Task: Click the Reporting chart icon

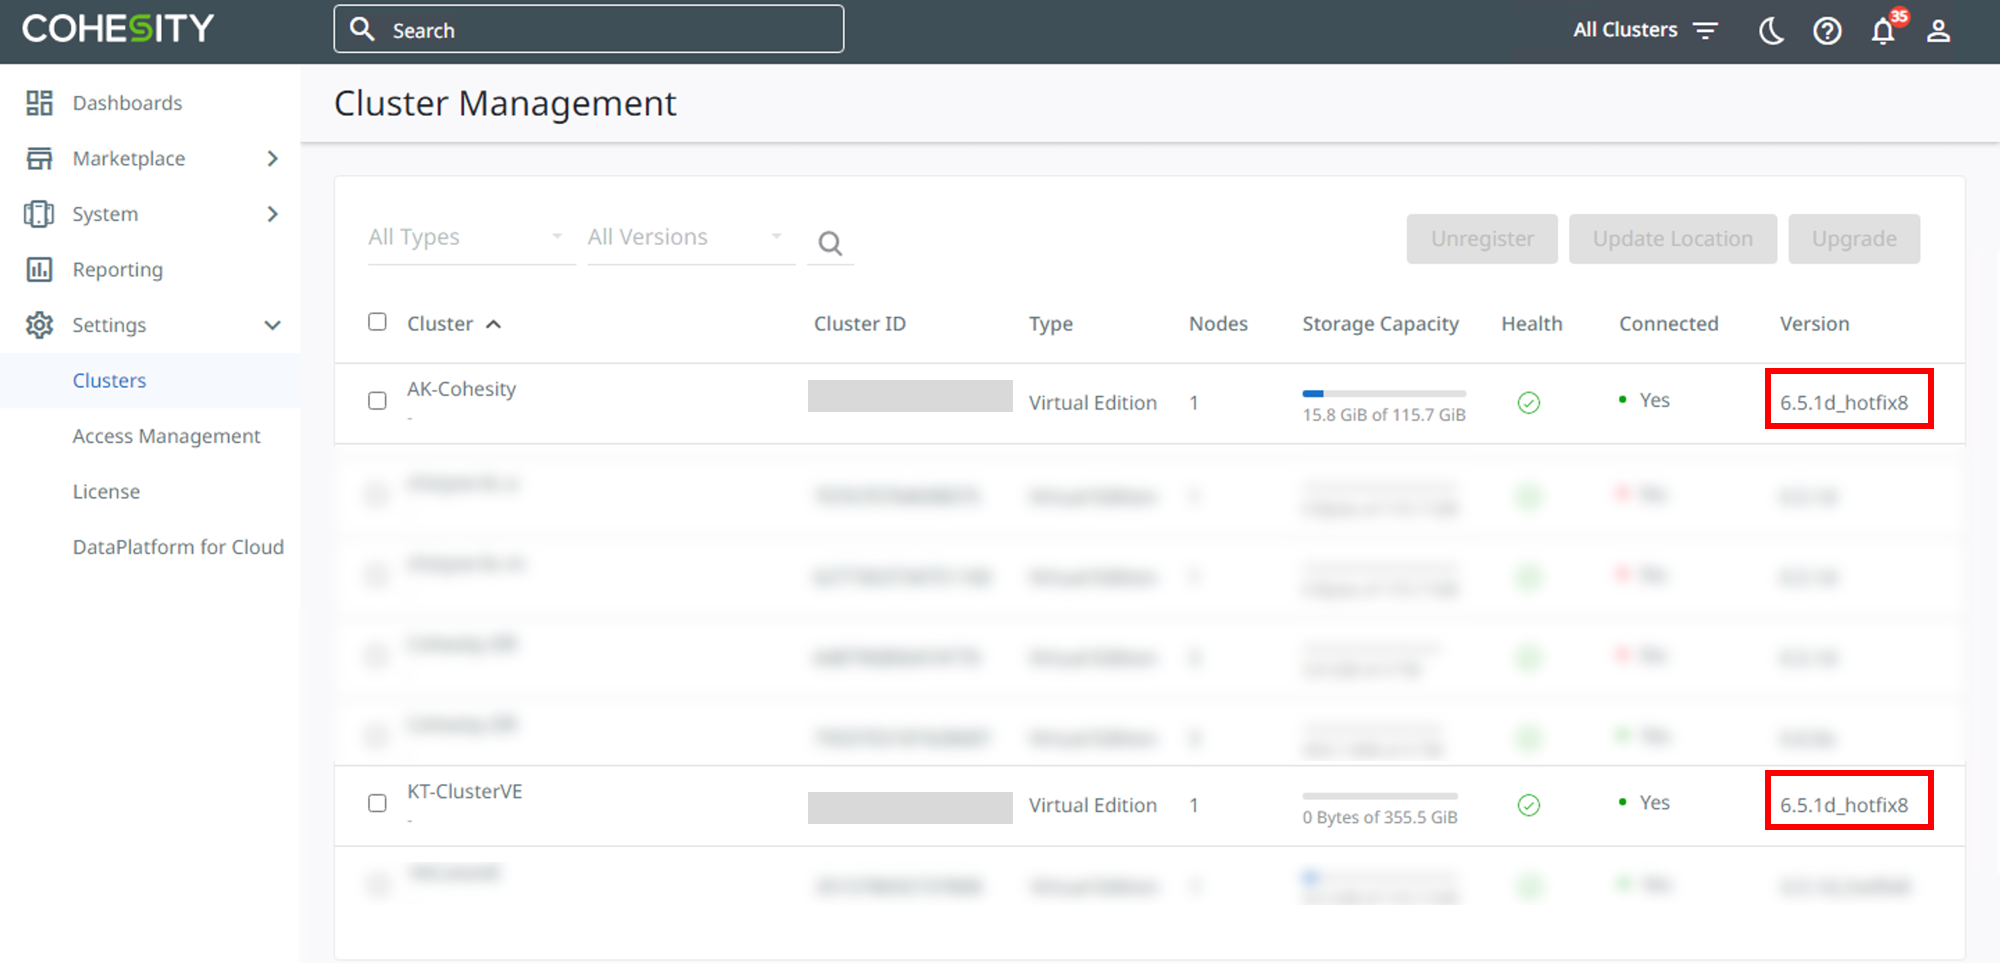Action: [39, 269]
